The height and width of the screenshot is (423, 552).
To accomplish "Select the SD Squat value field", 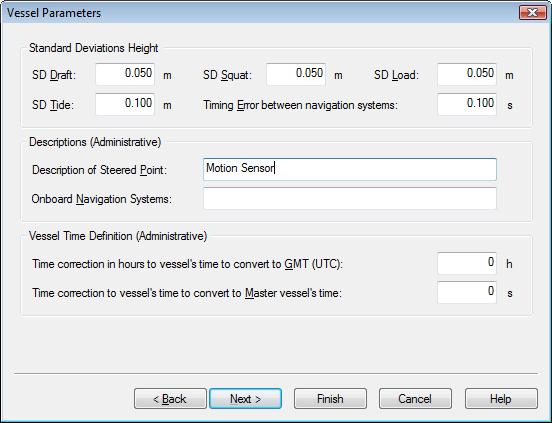I will 296,74.
